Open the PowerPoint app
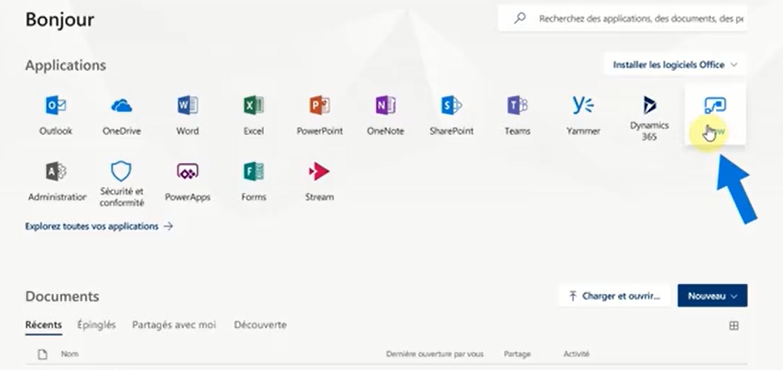Viewport: 783px width, 370px height. (x=320, y=116)
